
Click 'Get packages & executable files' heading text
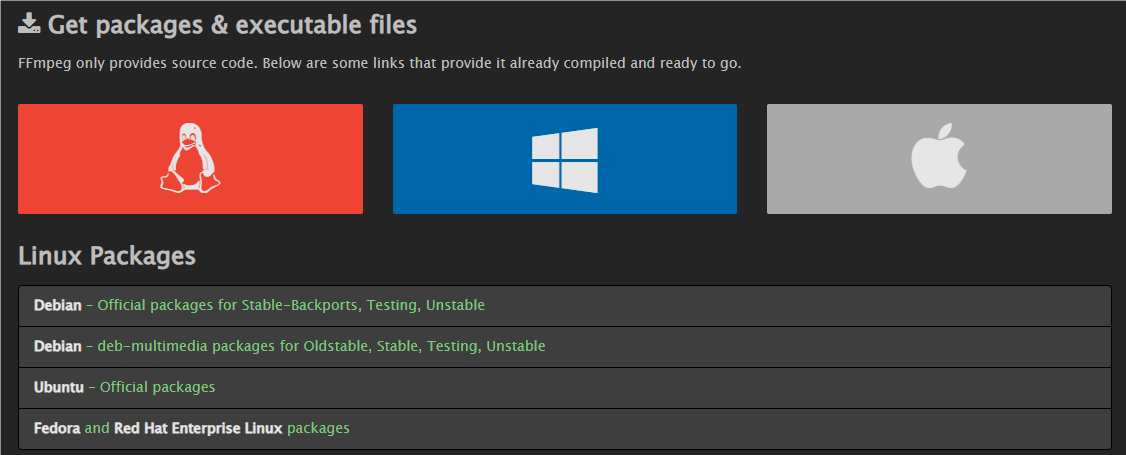(x=232, y=24)
